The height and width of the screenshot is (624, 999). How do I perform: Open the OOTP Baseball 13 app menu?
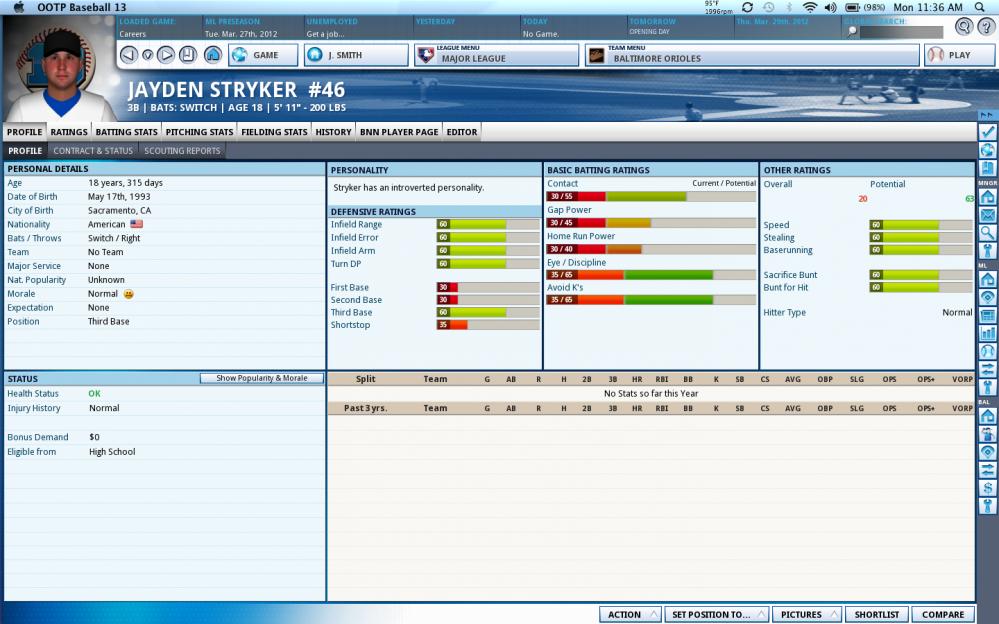[x=82, y=8]
